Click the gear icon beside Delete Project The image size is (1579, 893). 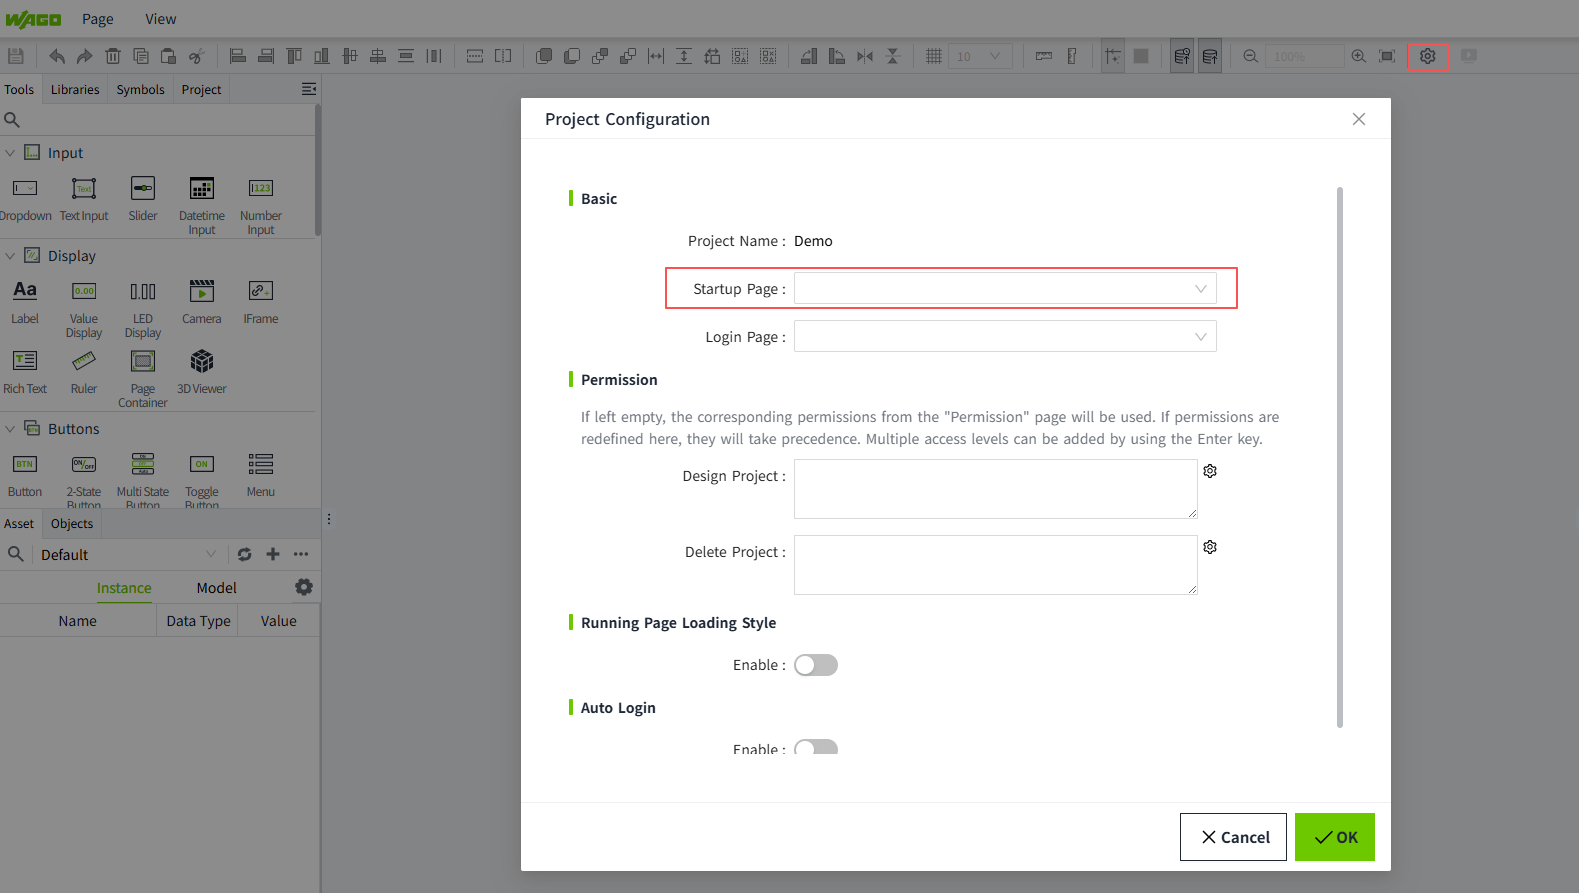tap(1210, 547)
